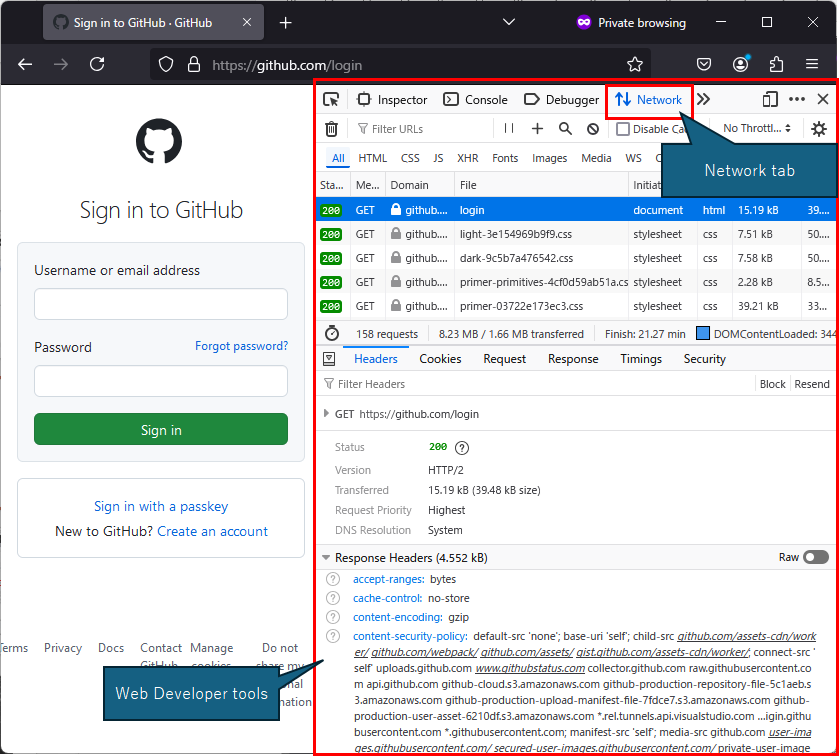Open the Pocket save icon
Image resolution: width=839 pixels, height=756 pixels.
click(x=704, y=65)
